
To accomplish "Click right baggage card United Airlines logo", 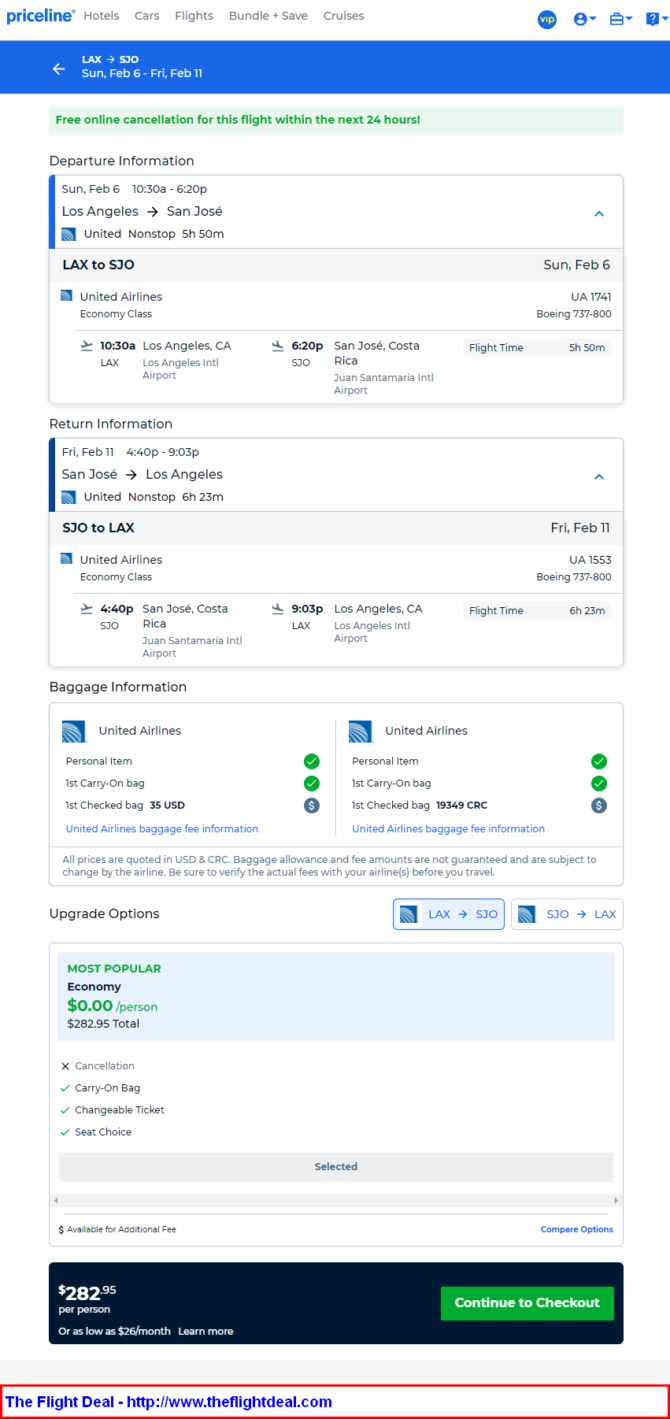I will pyautogui.click(x=361, y=731).
